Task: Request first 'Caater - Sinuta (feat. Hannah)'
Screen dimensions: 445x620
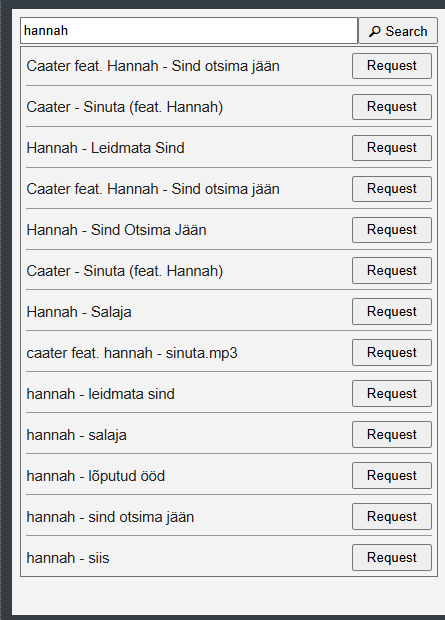Action: click(392, 107)
